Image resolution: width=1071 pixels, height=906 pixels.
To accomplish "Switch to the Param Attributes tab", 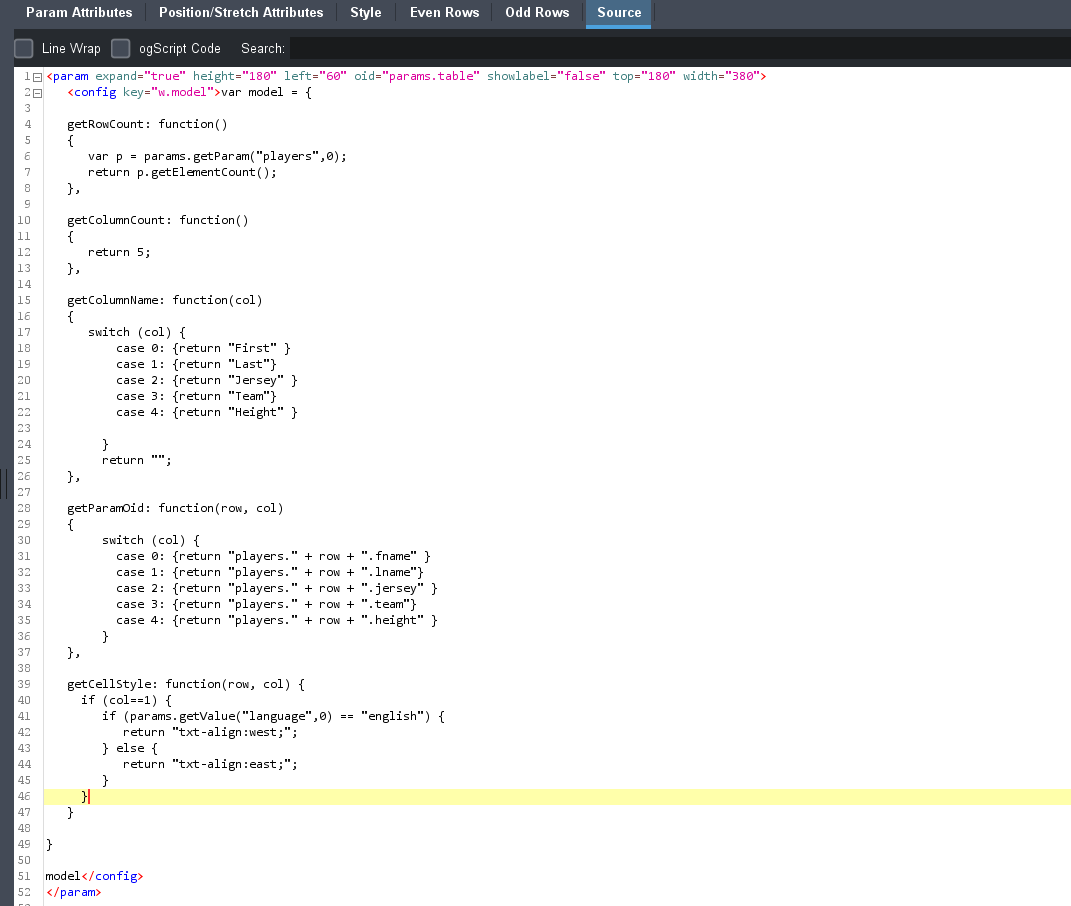I will point(79,13).
